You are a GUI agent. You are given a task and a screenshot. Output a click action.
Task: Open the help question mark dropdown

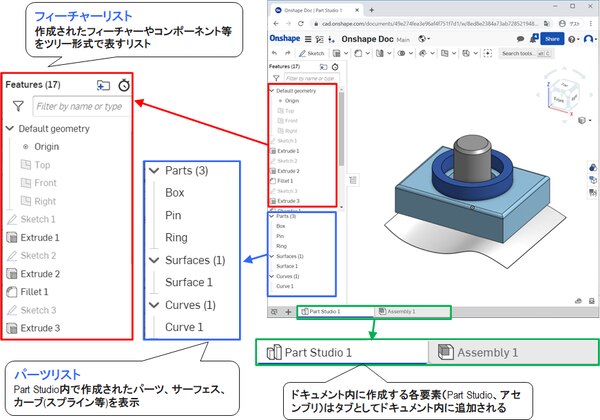(573, 39)
